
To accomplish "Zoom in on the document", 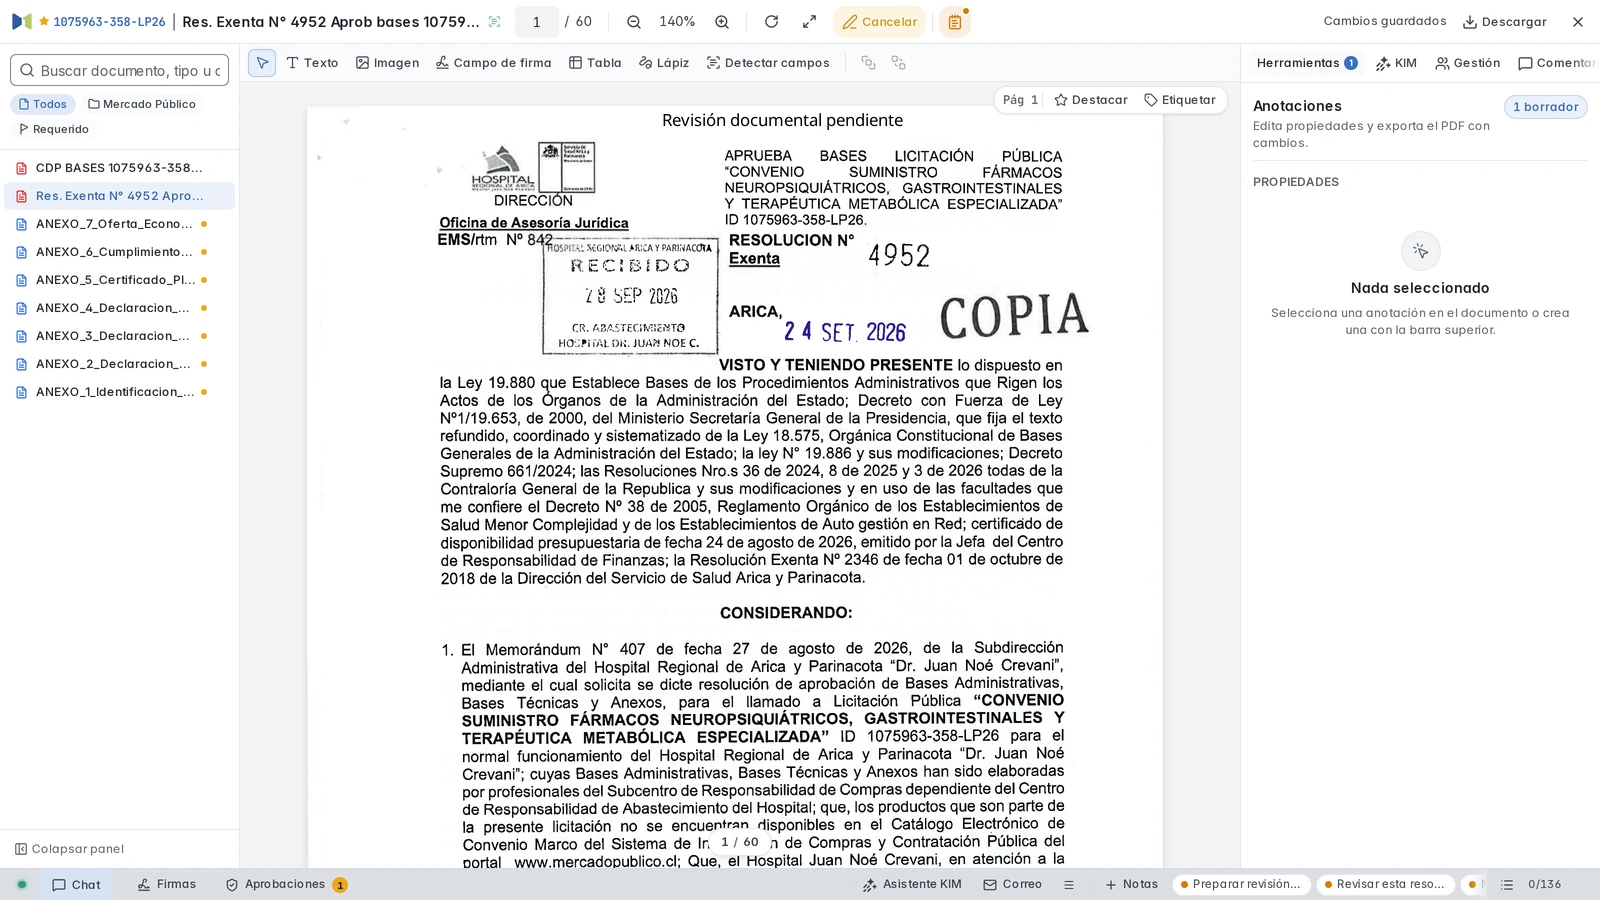I will (722, 22).
